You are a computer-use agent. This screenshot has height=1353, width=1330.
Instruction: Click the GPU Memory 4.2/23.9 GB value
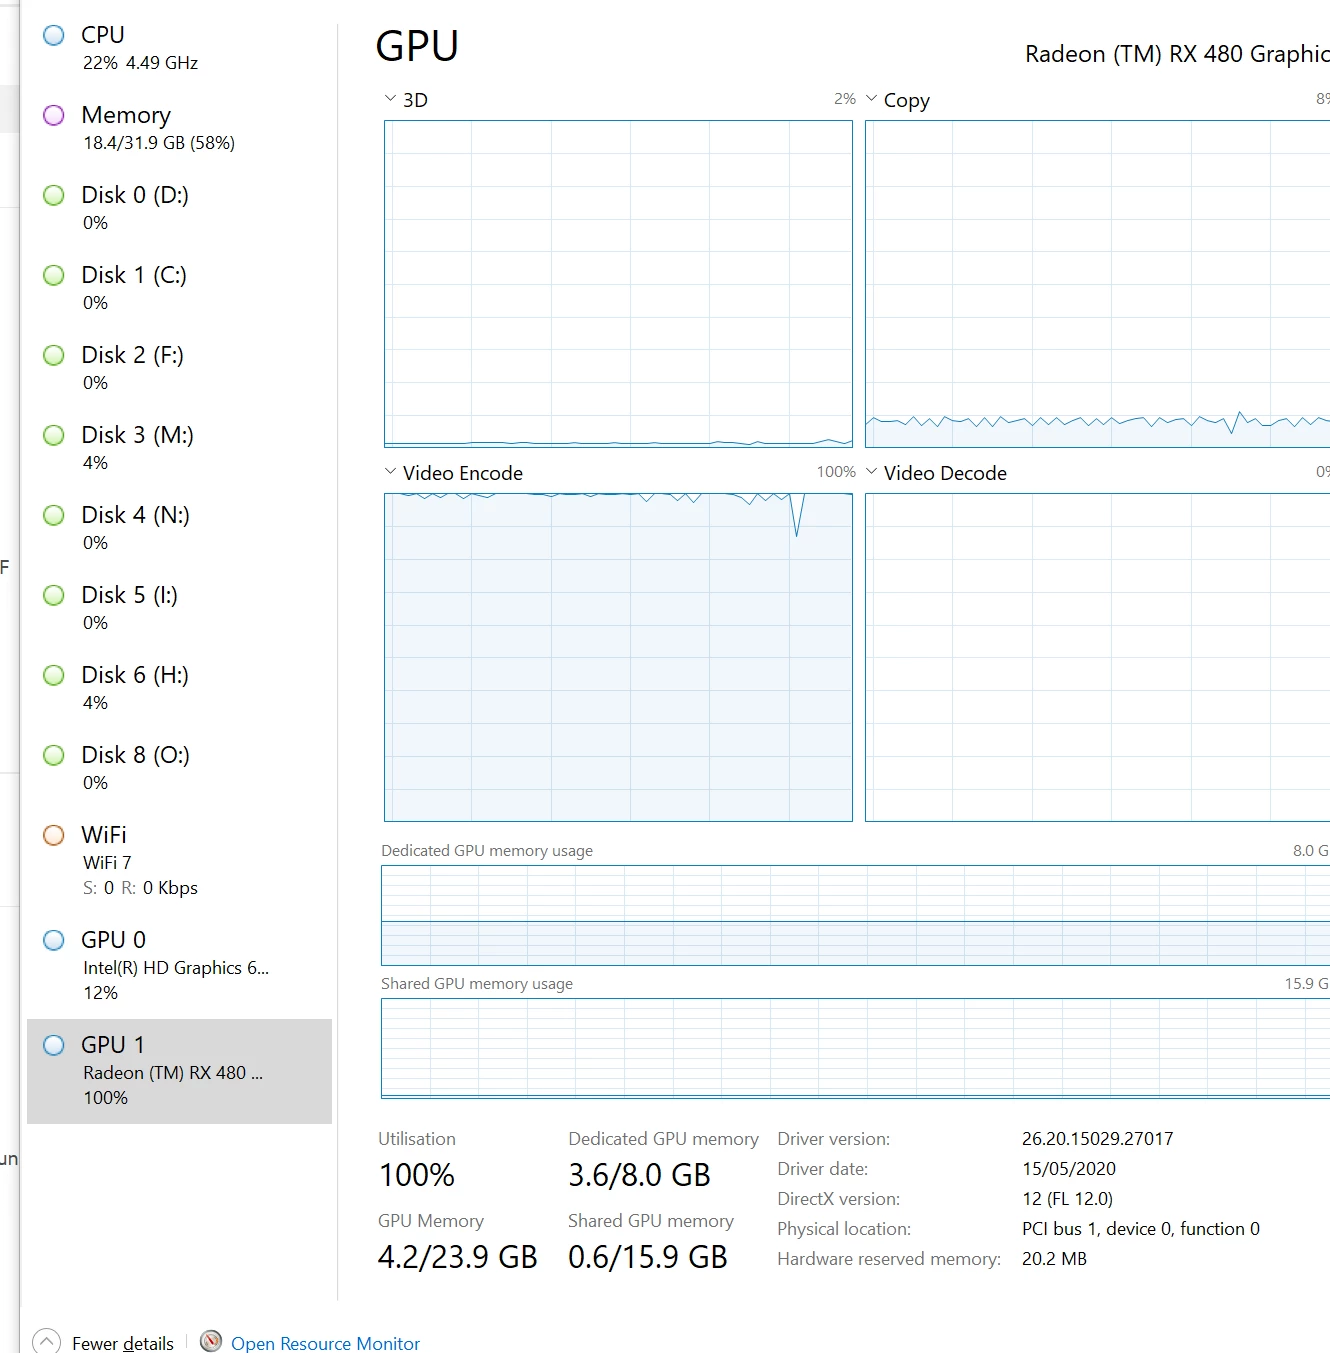458,1257
